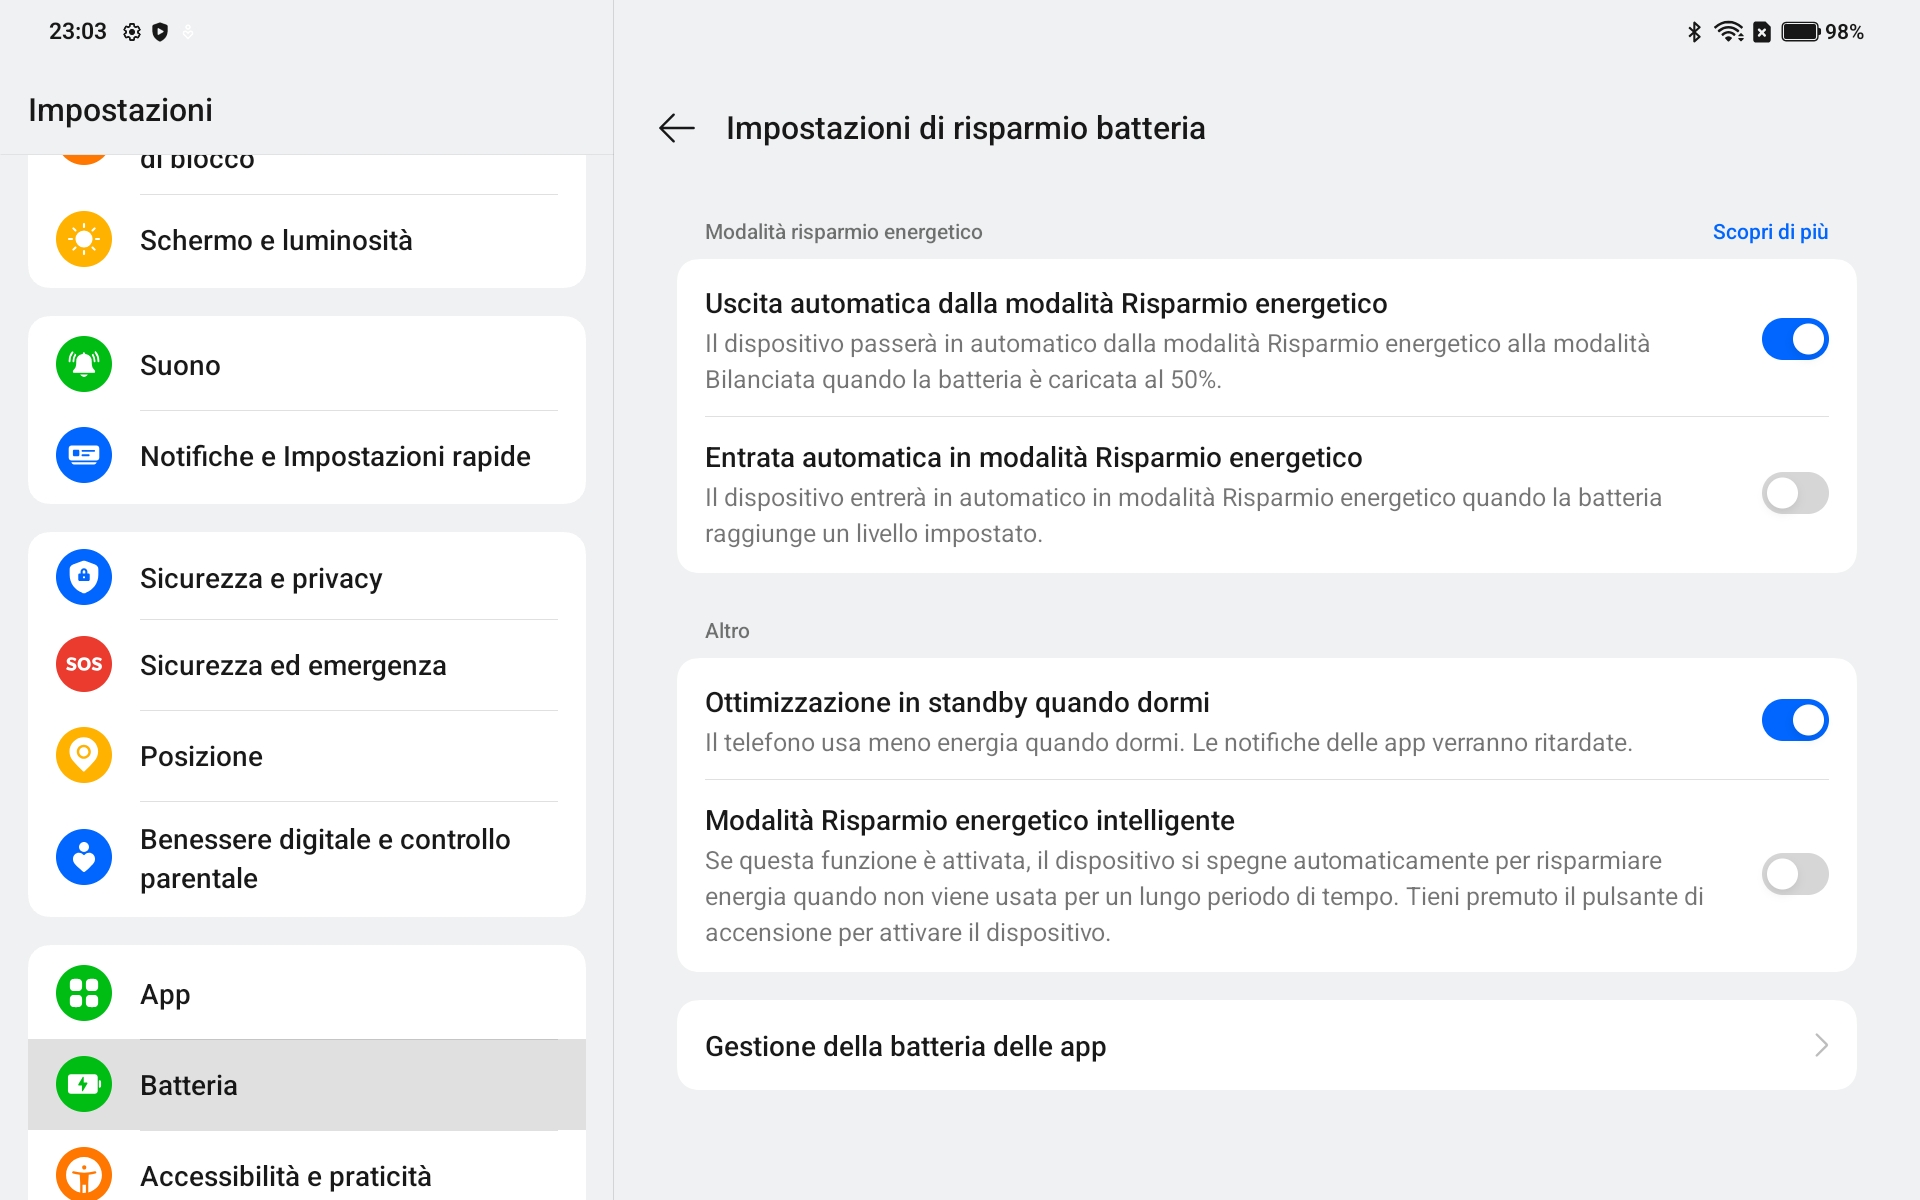The height and width of the screenshot is (1200, 1920).
Task: Turn off Ottimizzazione in standby quando dormi
Action: coord(1795,720)
